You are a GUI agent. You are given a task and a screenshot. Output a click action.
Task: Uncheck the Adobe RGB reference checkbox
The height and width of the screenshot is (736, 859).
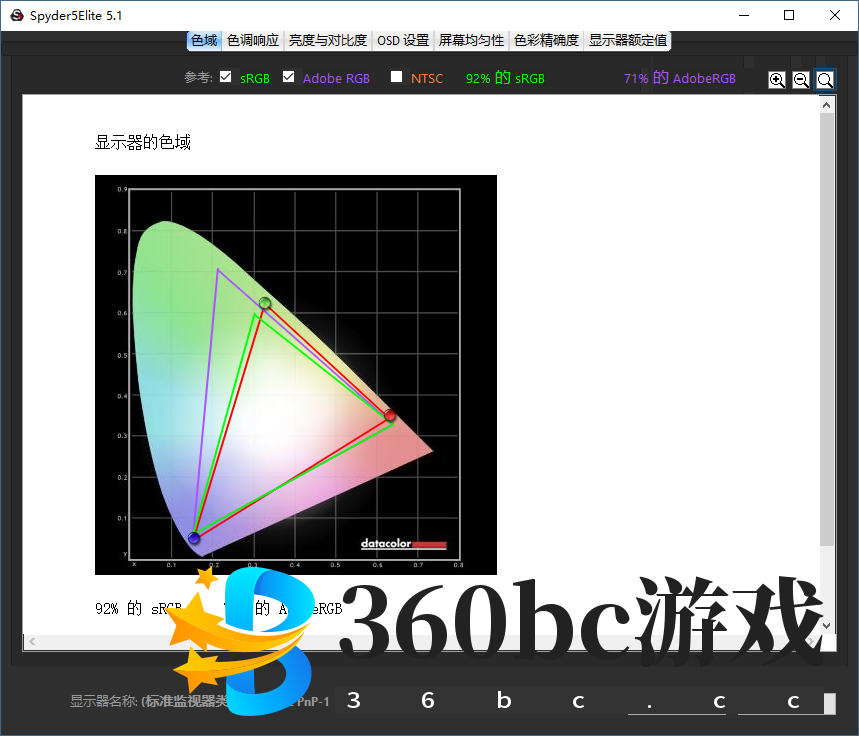(289, 77)
